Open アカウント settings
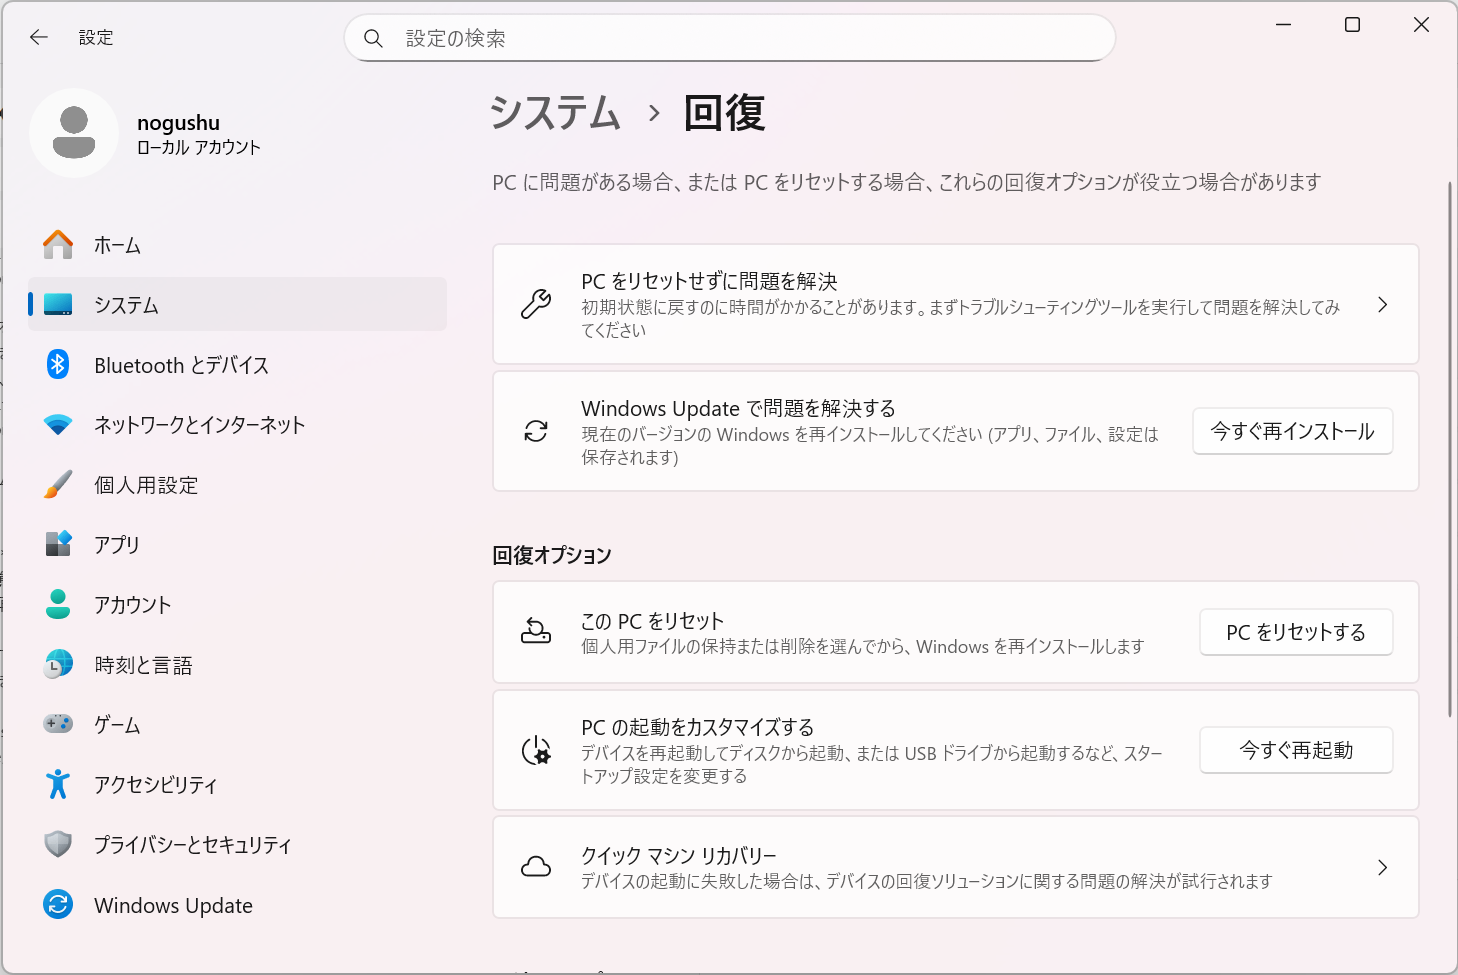Screen dimensions: 1458x975 click(x=135, y=605)
